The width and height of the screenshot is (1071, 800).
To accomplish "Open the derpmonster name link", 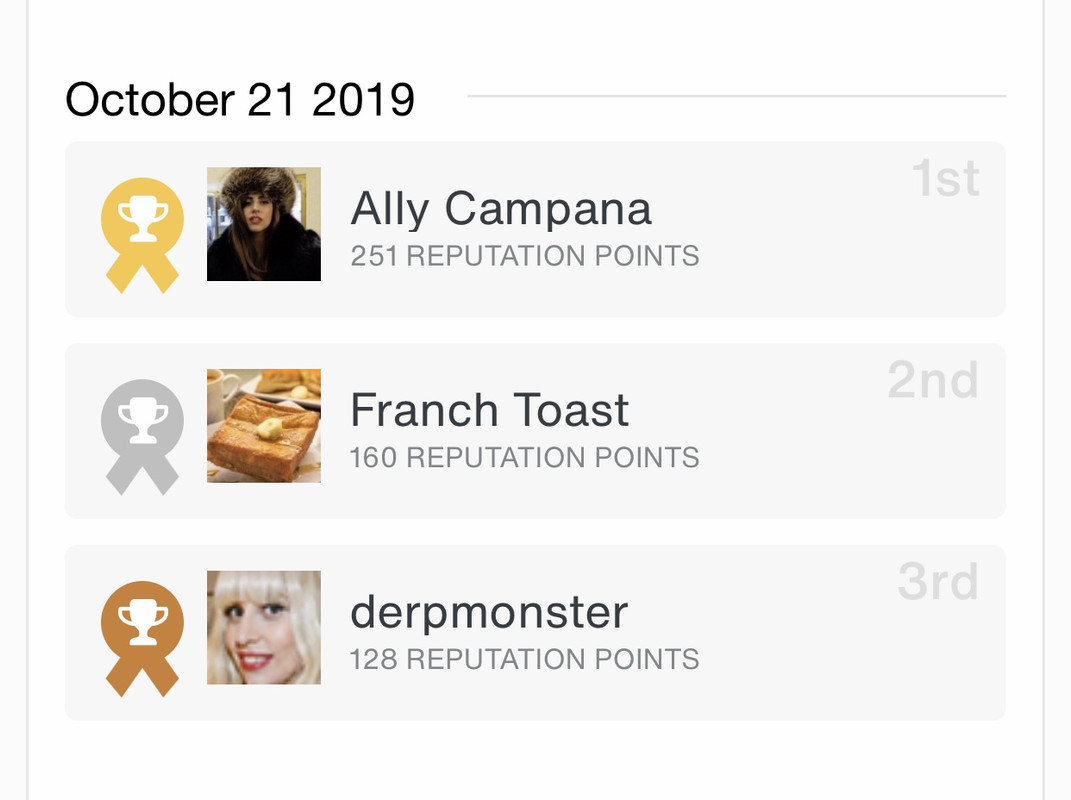I will (x=489, y=613).
